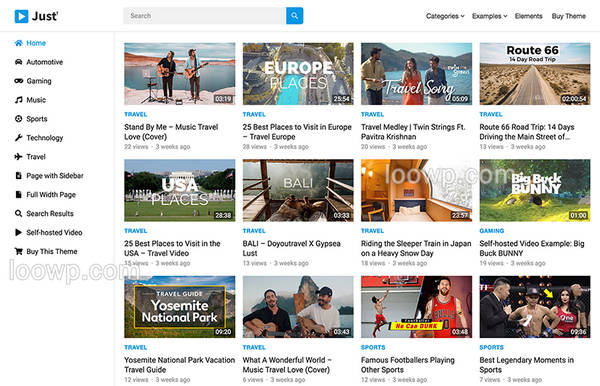Open Page with Sidebar link
This screenshot has height=386, width=600.
(55, 176)
